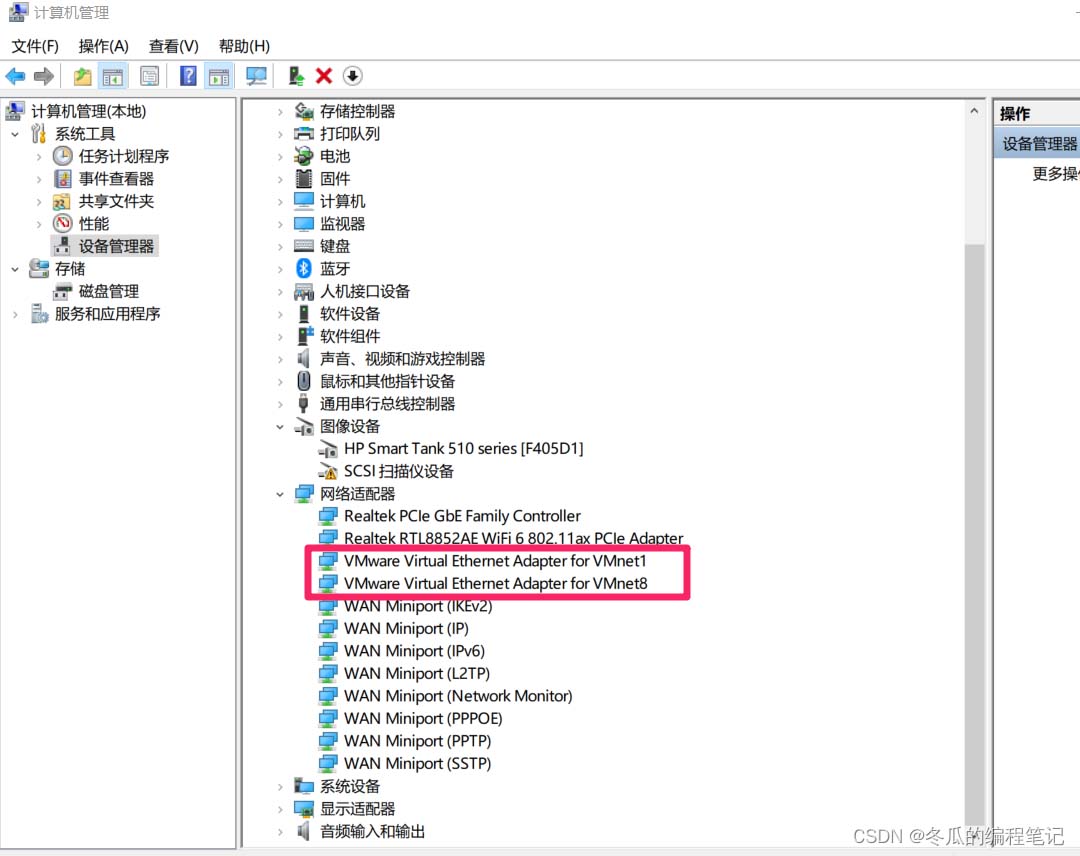The width and height of the screenshot is (1080, 856).
Task: Collapse the 存储 node in left tree
Action: (15, 269)
